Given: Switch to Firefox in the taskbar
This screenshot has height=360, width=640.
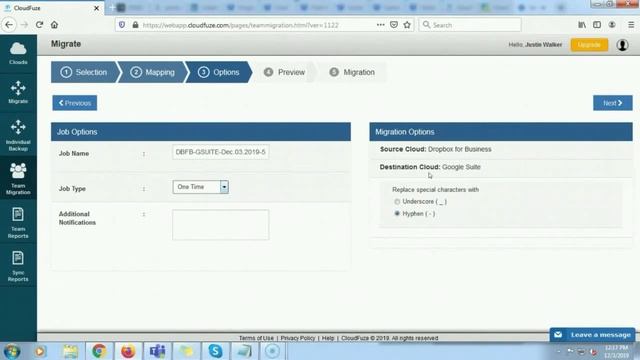Looking at the screenshot, I should 128,351.
